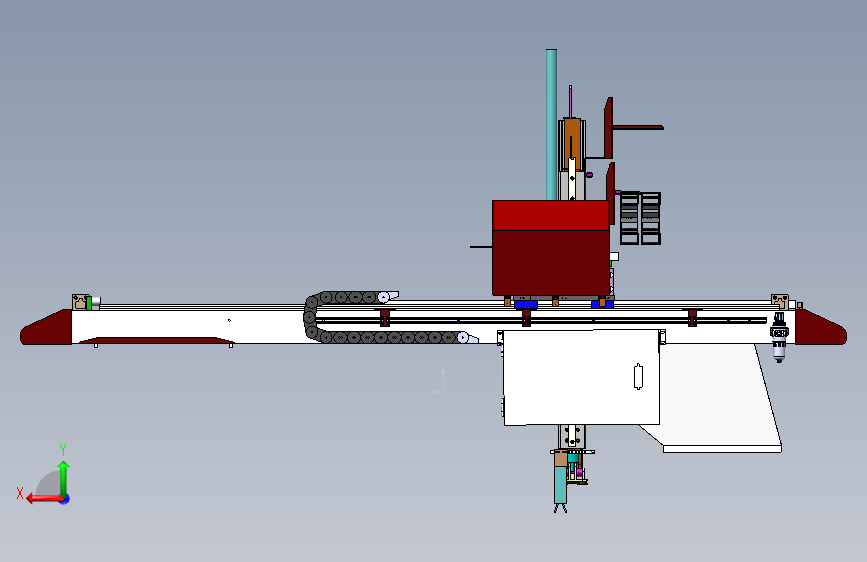
Task: Click the green Y axis arrow of triad
Action: tap(64, 479)
